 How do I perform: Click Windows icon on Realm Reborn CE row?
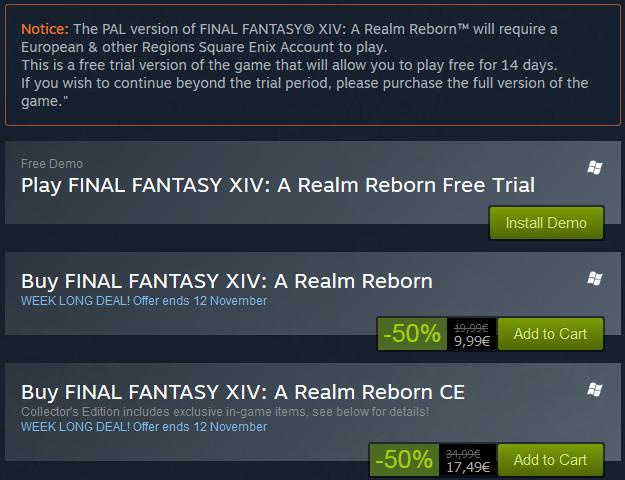(594, 390)
